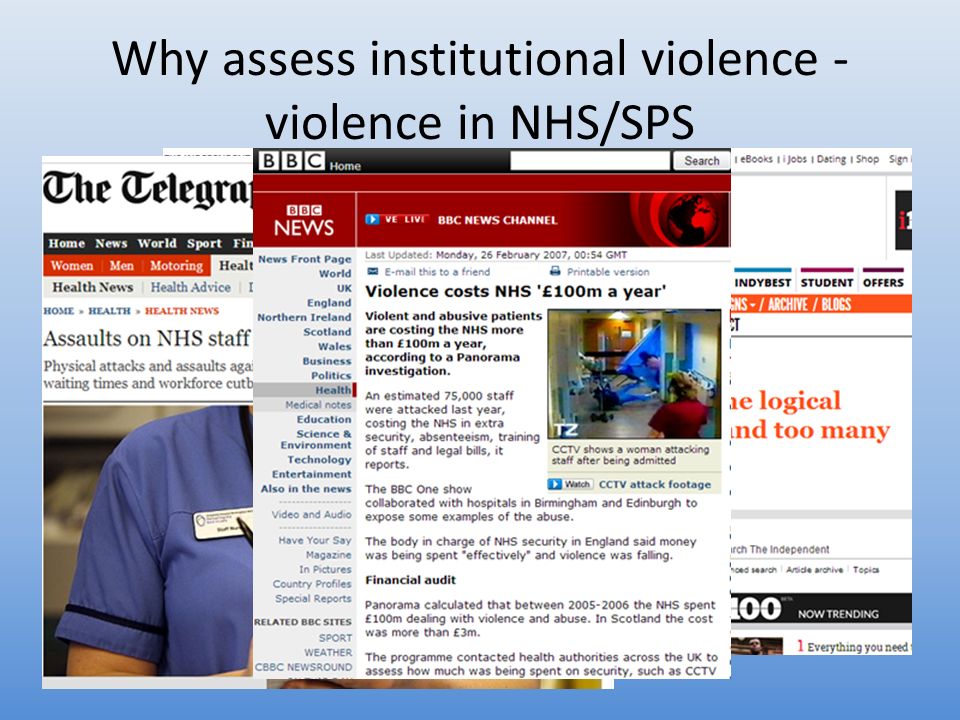This screenshot has width=960, height=720.
Task: Open Telegraph Home nav item
Action: point(67,243)
